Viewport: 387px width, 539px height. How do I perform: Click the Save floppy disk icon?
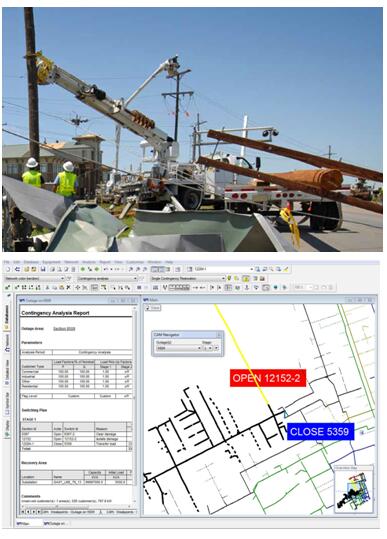point(43,269)
